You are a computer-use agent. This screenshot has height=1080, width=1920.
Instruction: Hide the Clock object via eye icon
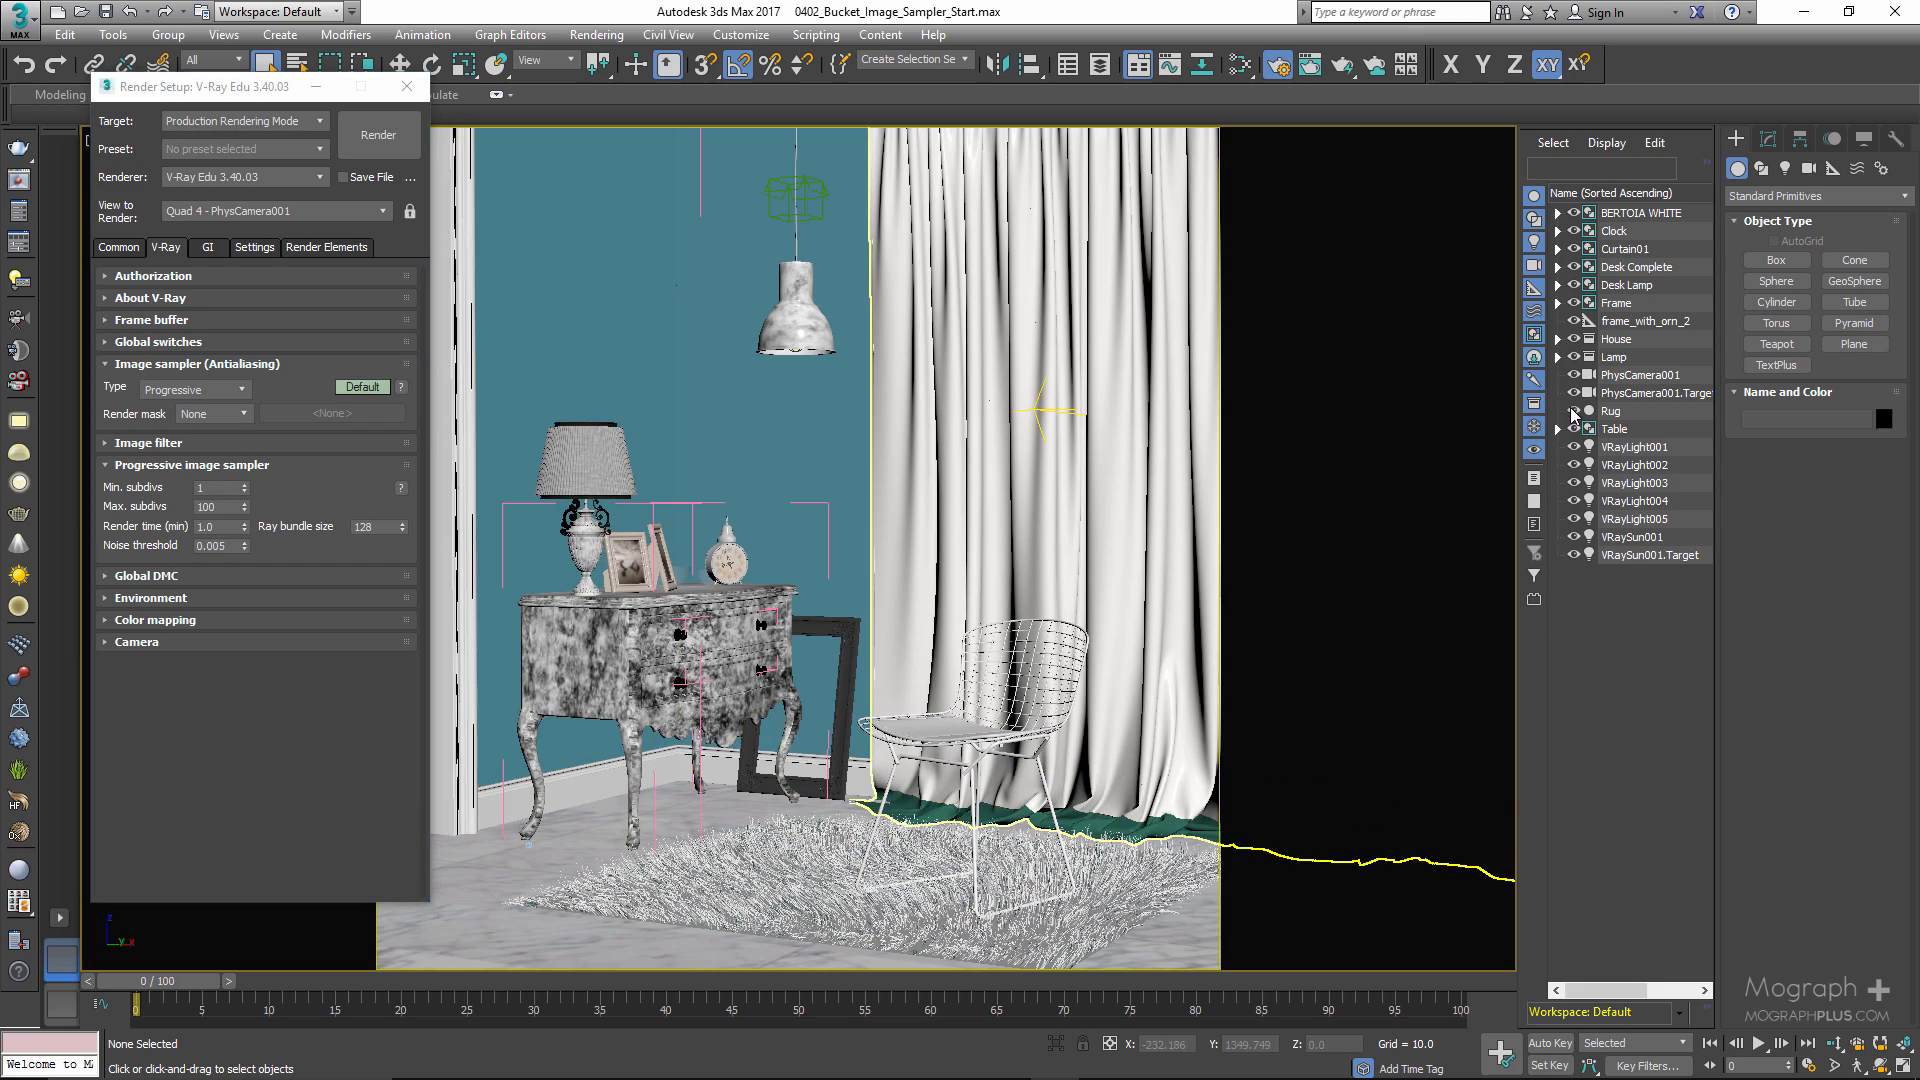pos(1573,231)
